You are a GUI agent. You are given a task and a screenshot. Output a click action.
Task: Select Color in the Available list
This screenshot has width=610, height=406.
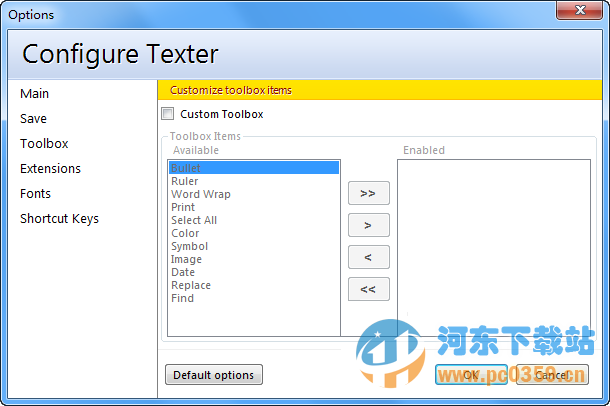pyautogui.click(x=254, y=233)
